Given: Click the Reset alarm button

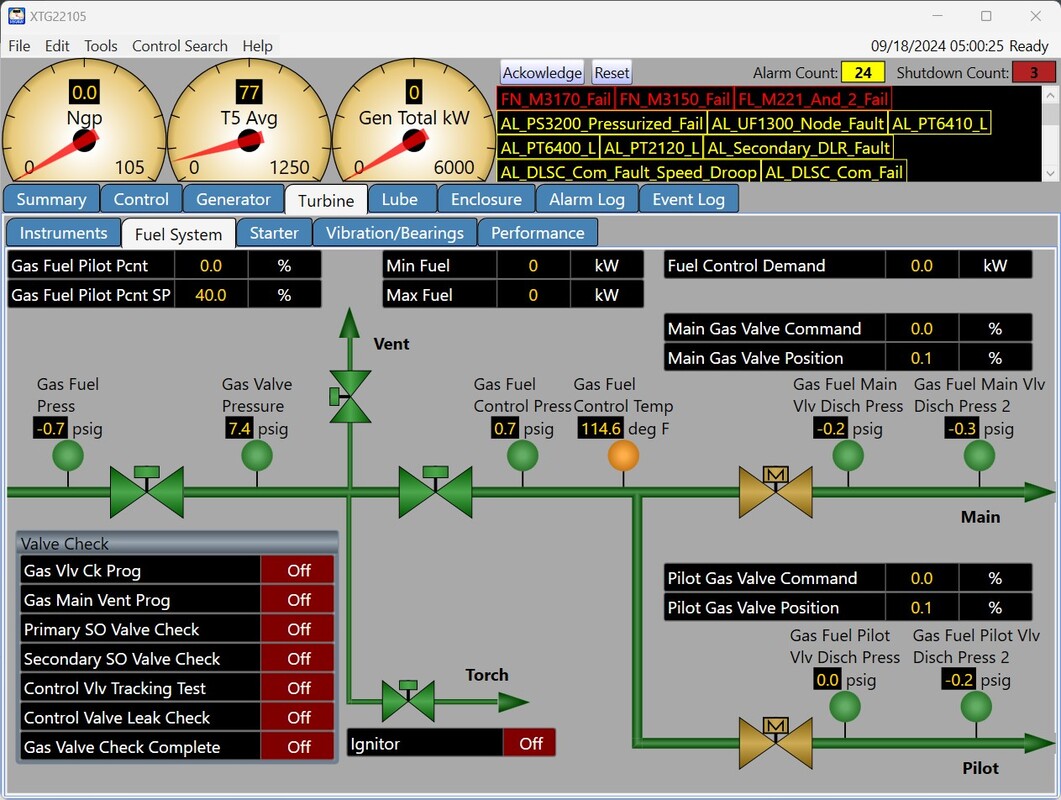Looking at the screenshot, I should click(612, 72).
